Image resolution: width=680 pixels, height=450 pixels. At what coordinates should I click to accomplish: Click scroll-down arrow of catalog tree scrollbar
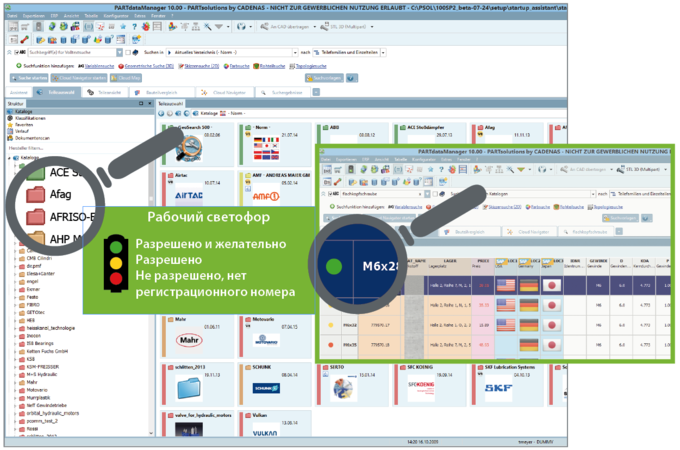coord(151,433)
